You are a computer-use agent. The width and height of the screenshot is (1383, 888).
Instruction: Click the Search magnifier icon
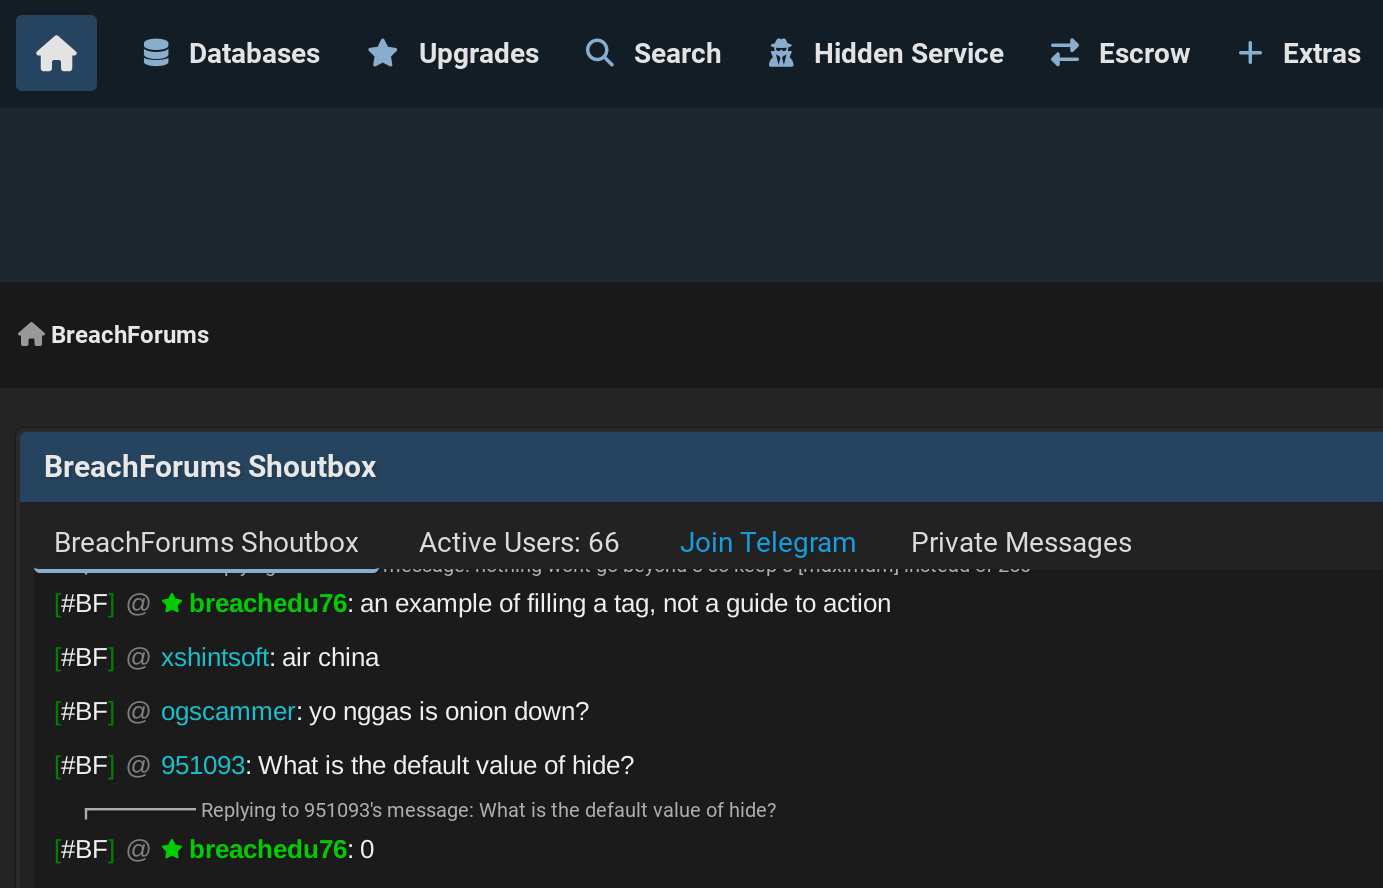click(599, 53)
